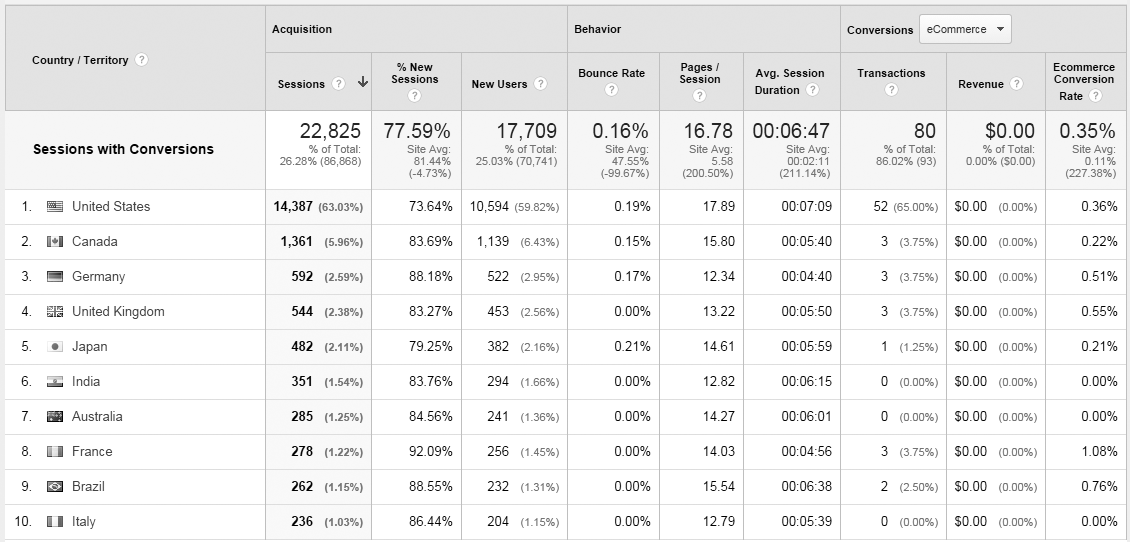Click the Brazil flag icon
This screenshot has width=1130, height=542.
pyautogui.click(x=55, y=487)
